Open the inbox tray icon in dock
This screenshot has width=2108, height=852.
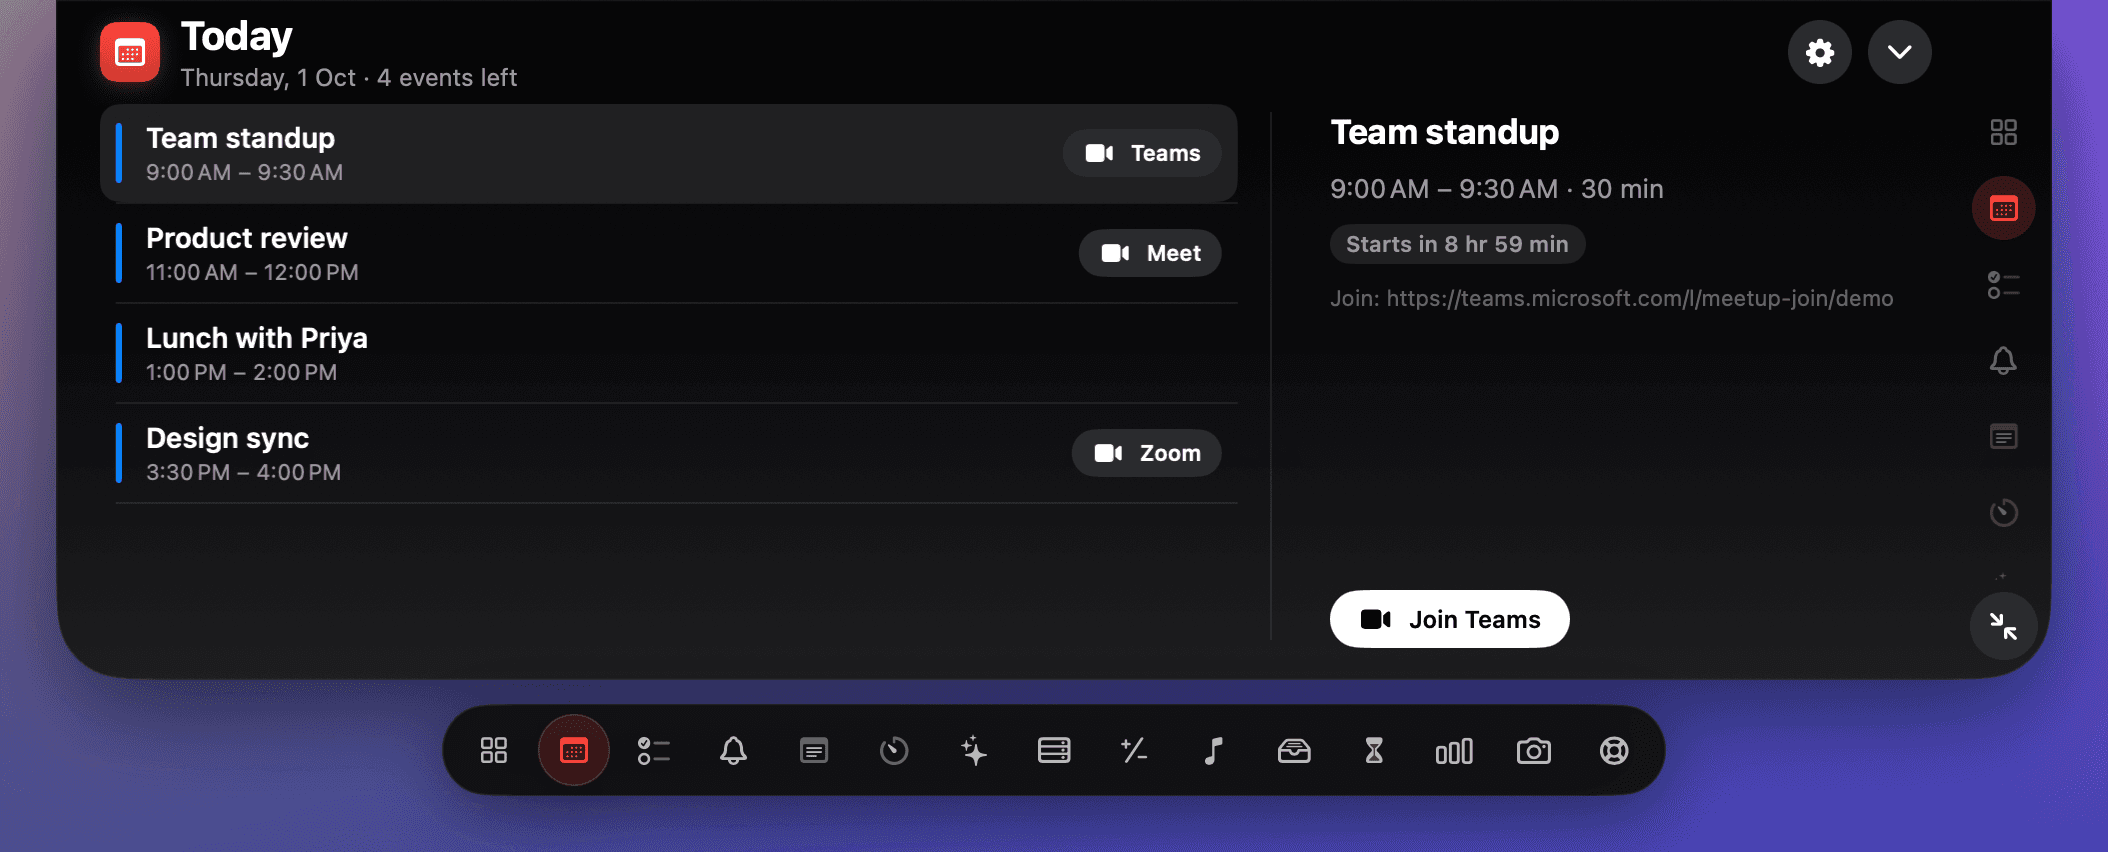coord(1294,751)
